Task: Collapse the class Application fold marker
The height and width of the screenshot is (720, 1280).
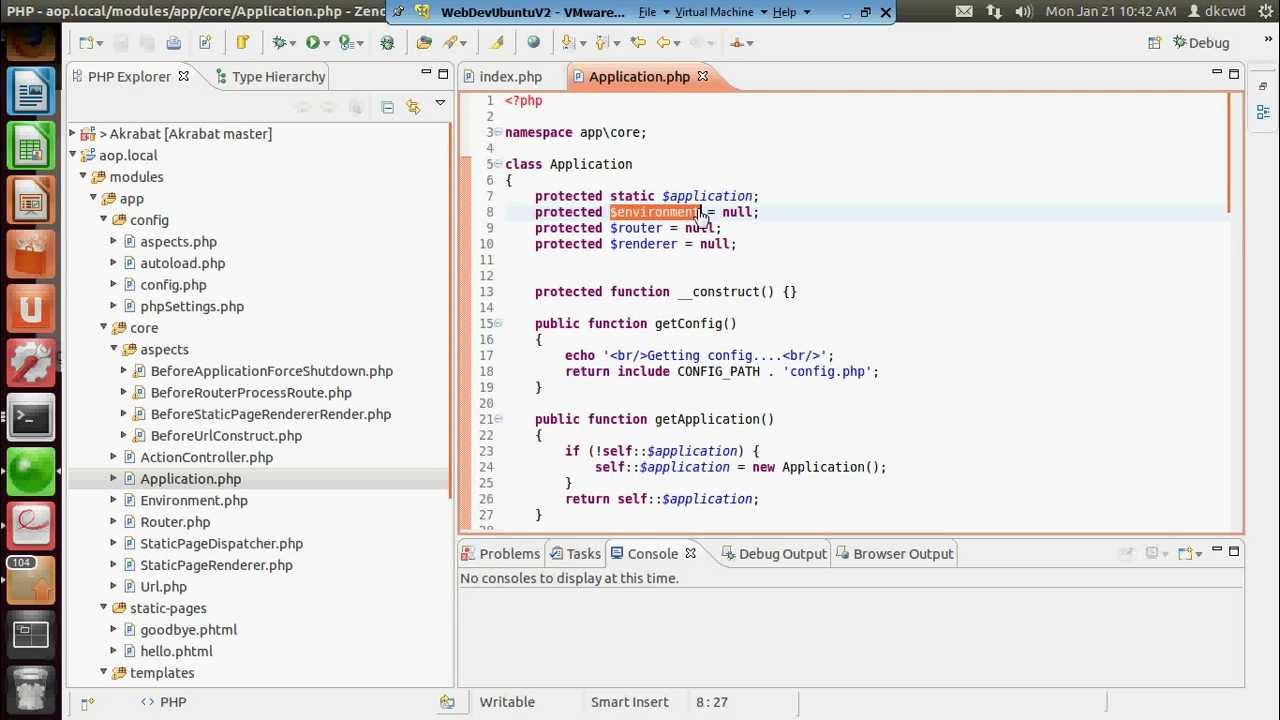Action: 498,164
